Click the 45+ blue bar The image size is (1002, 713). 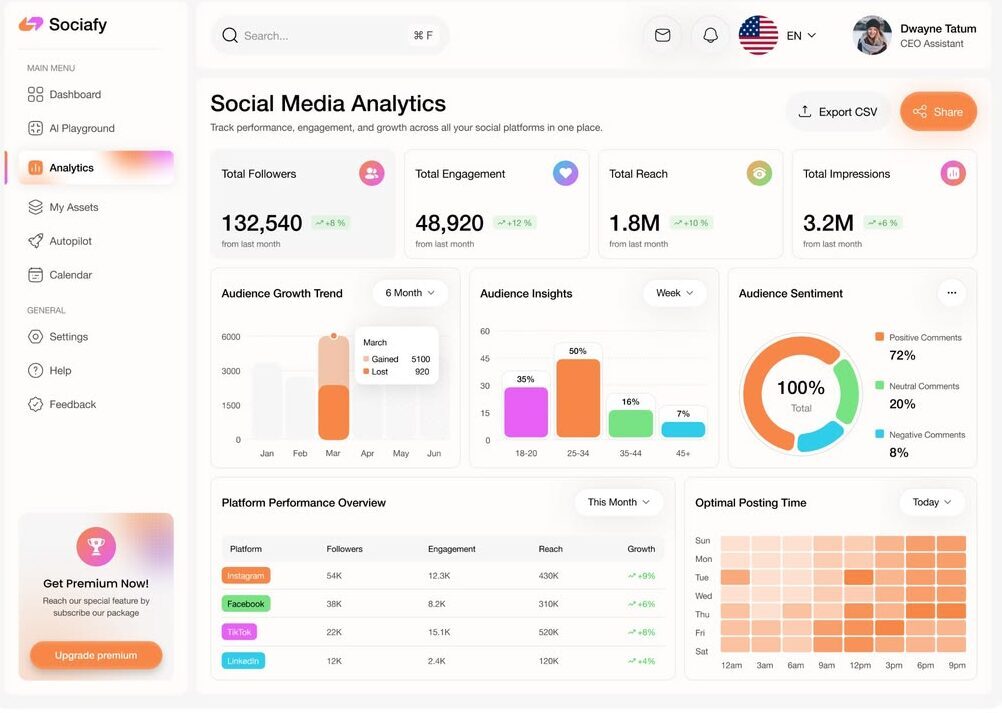coord(683,429)
